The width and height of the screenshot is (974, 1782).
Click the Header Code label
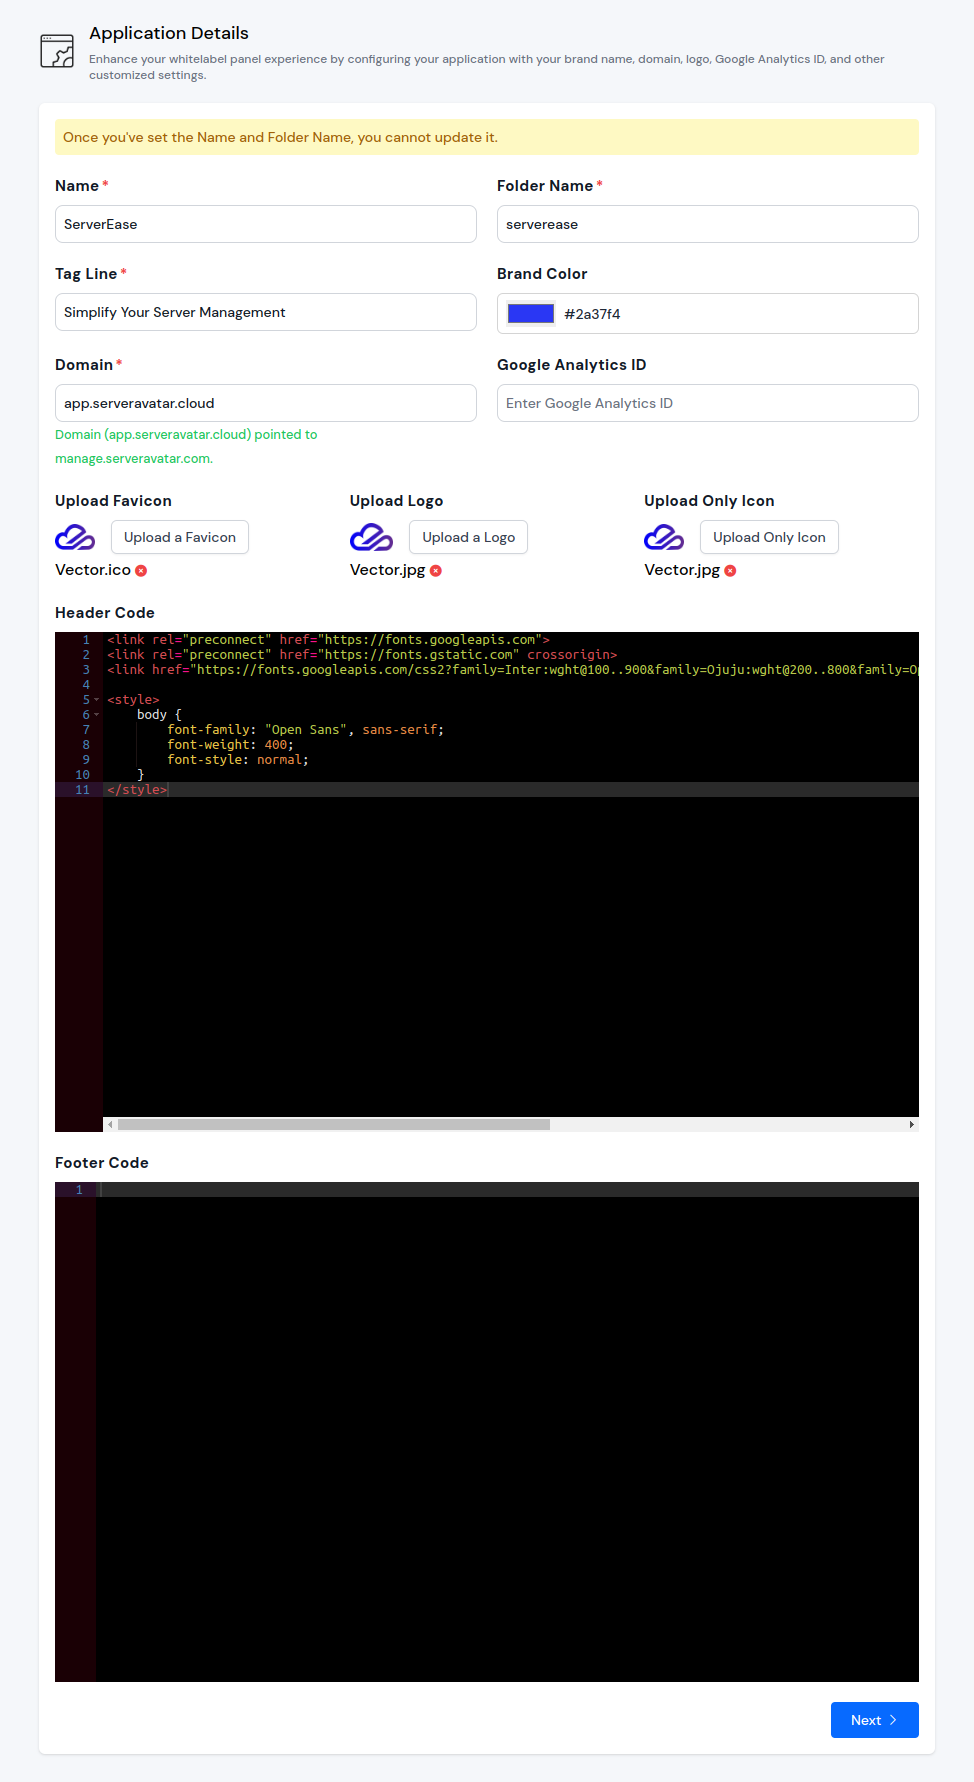105,613
